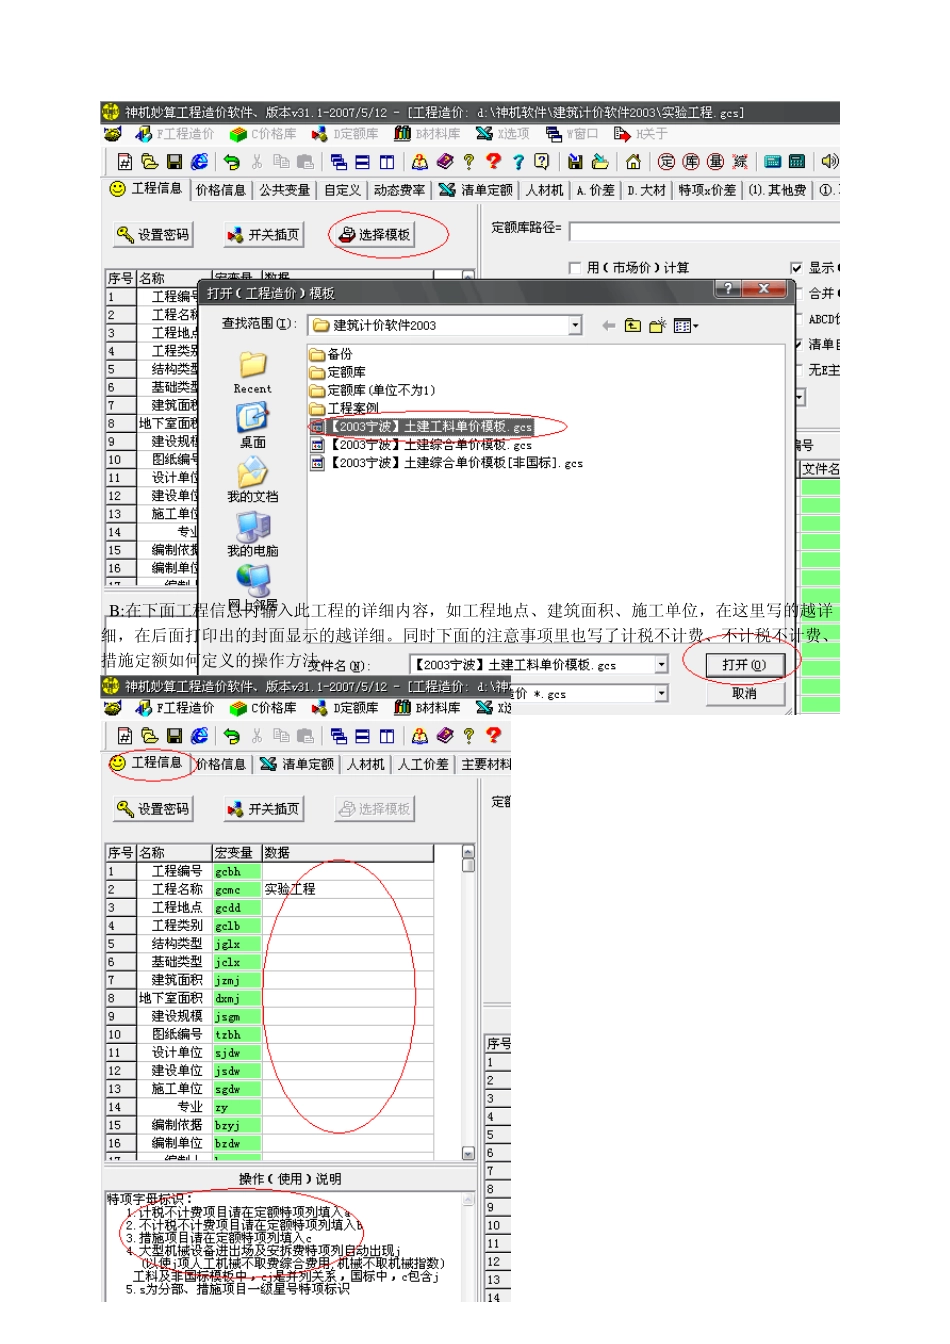Click the circled 量 icon in toolbar
950x1344 pixels.
coord(715,162)
